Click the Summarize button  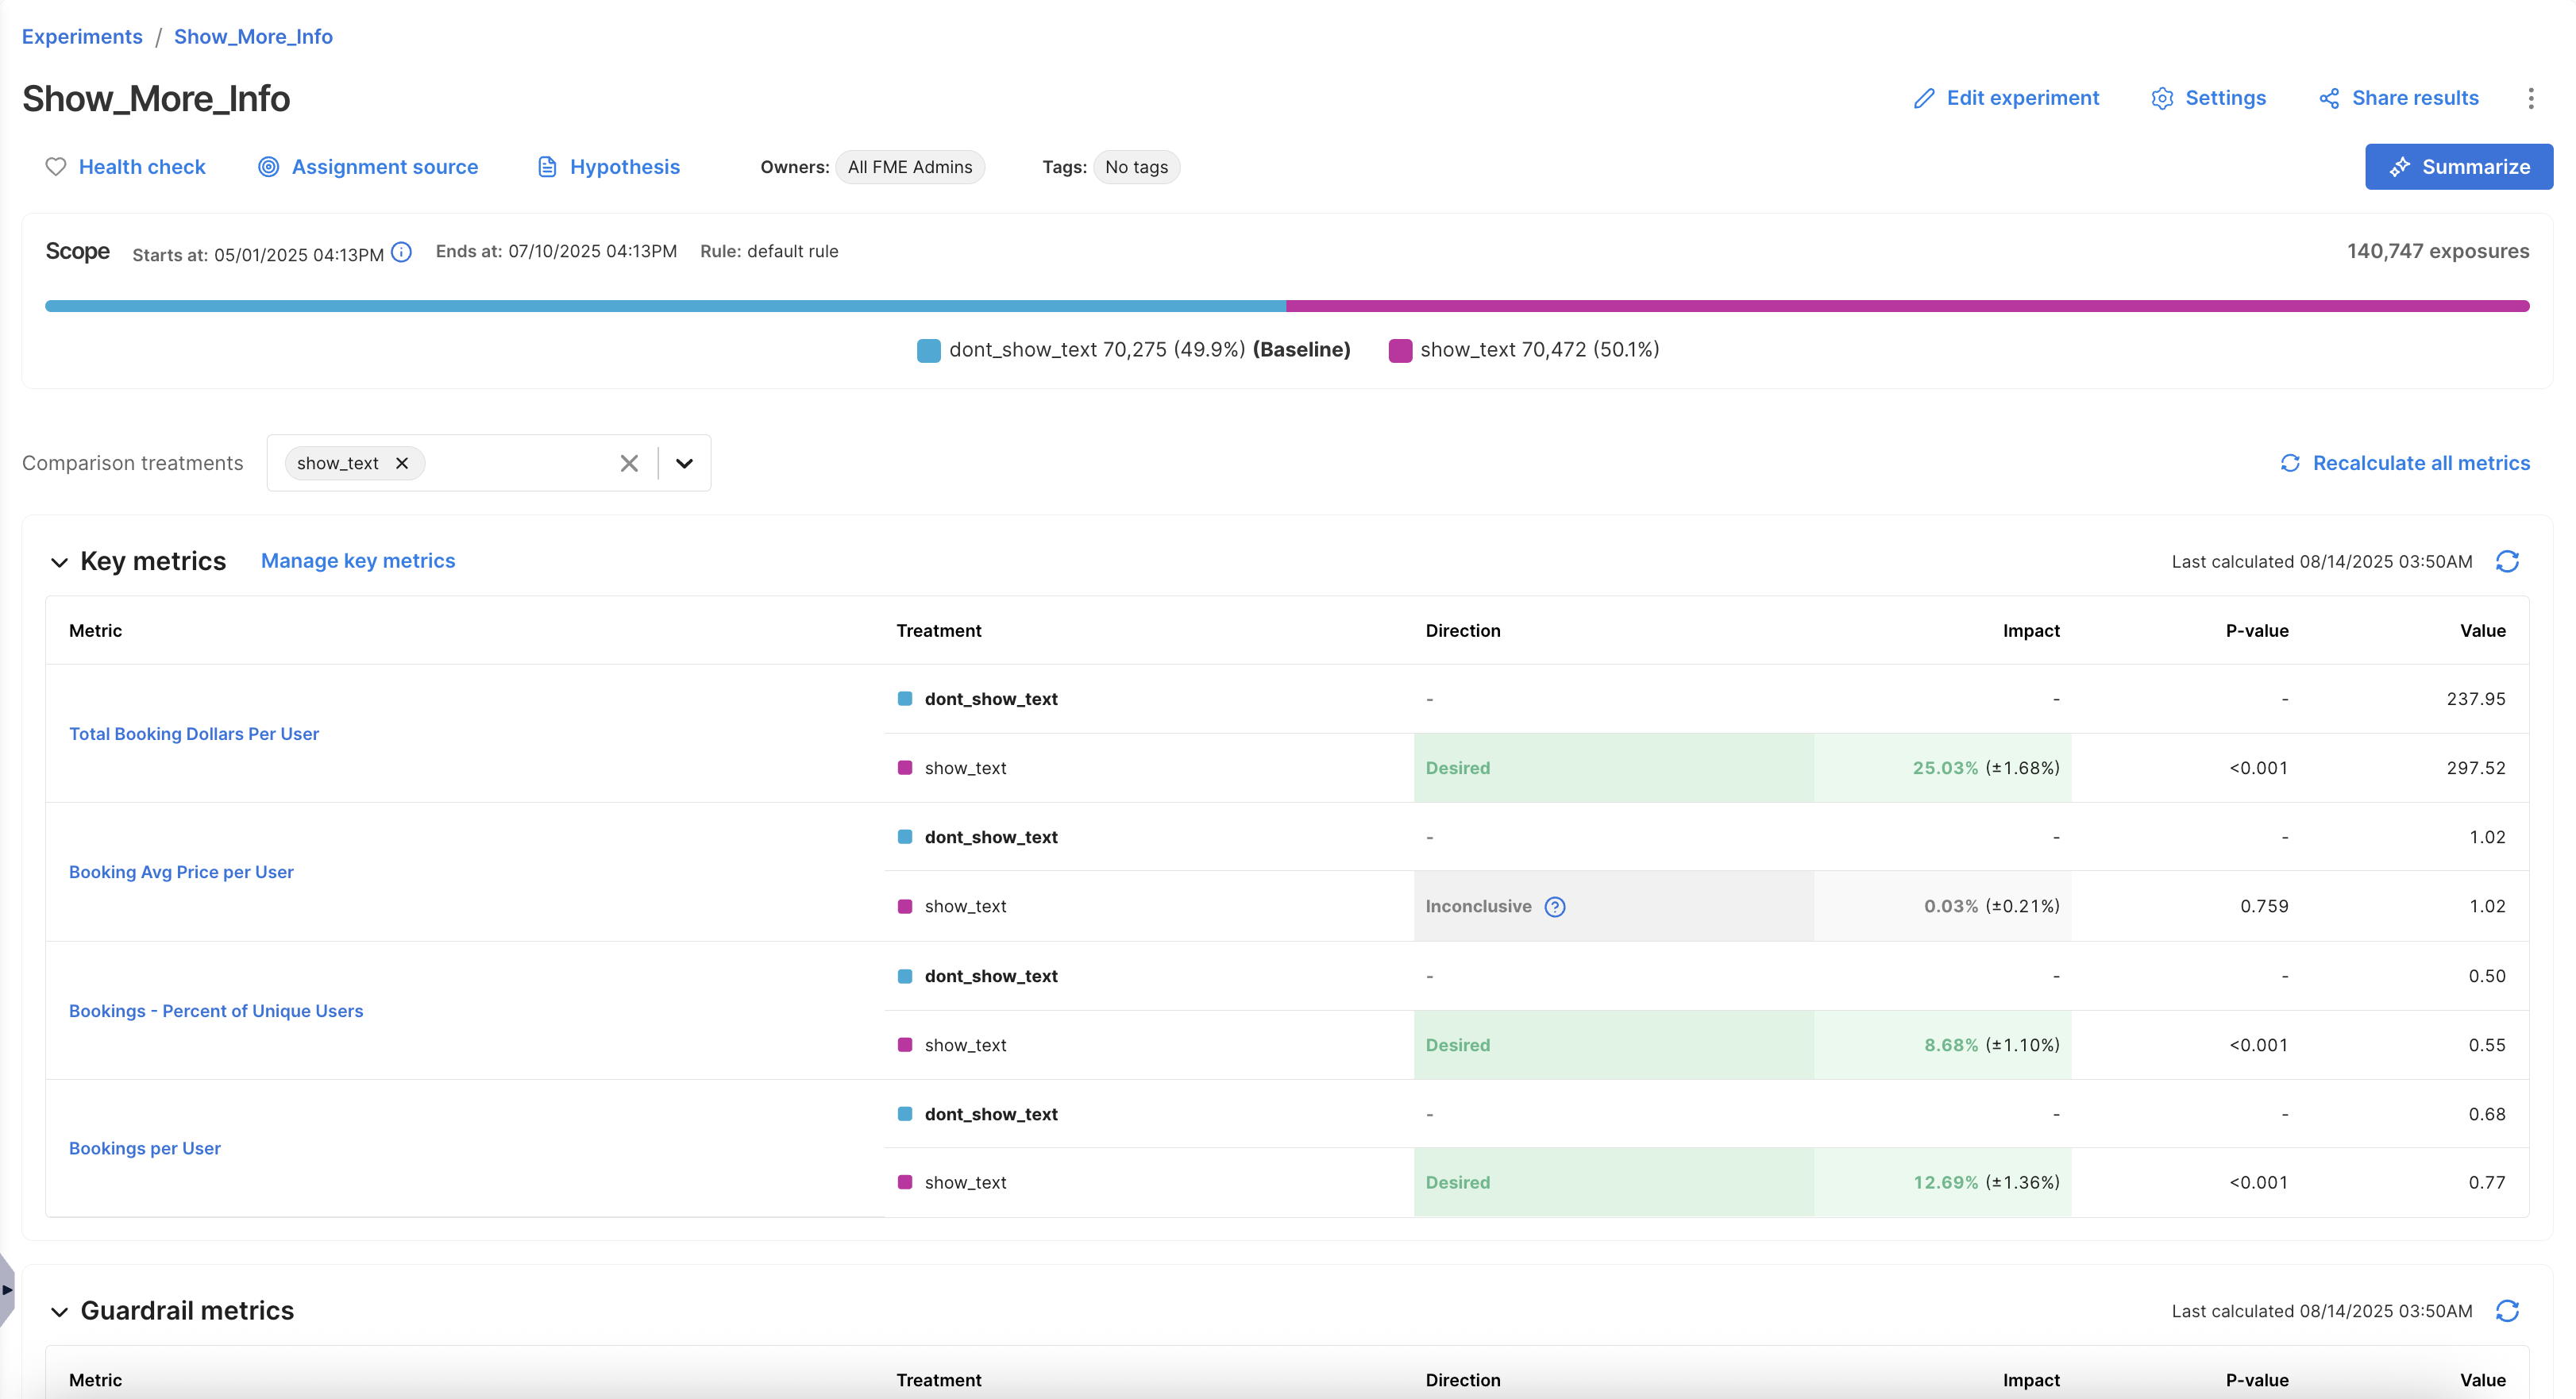click(x=2458, y=167)
